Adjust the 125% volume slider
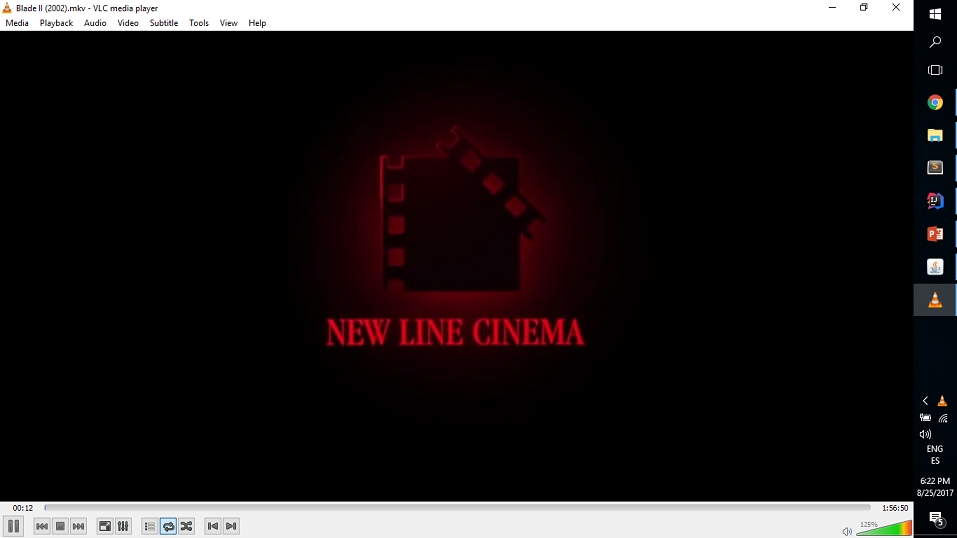957x538 pixels. (x=884, y=528)
